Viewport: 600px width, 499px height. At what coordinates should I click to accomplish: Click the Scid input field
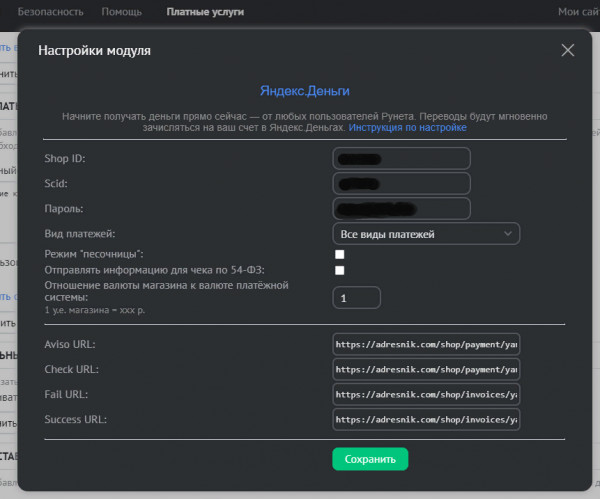click(x=401, y=184)
